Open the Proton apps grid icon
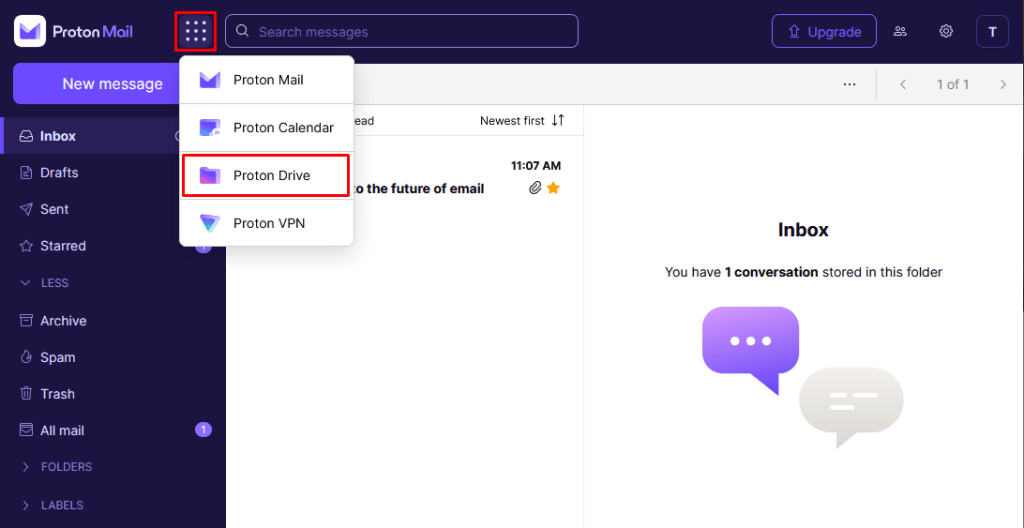Screen dimensions: 1024x528 pyautogui.click(x=196, y=31)
